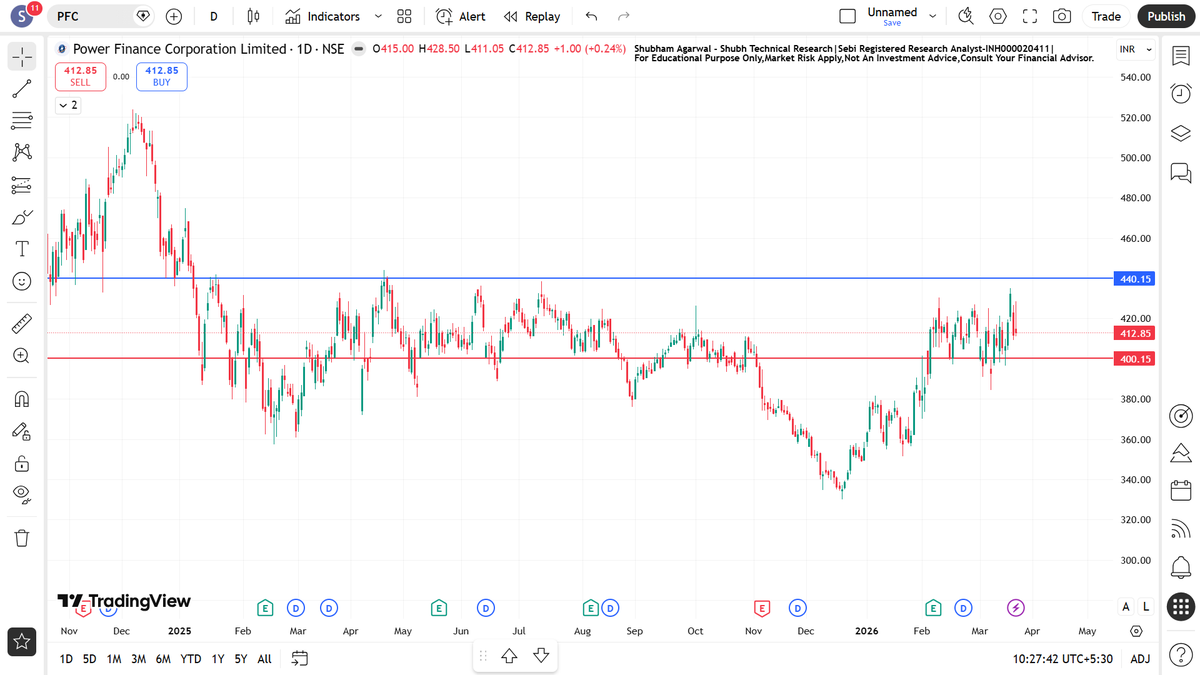Select the 3M date range
The width and height of the screenshot is (1200, 675).
(138, 659)
